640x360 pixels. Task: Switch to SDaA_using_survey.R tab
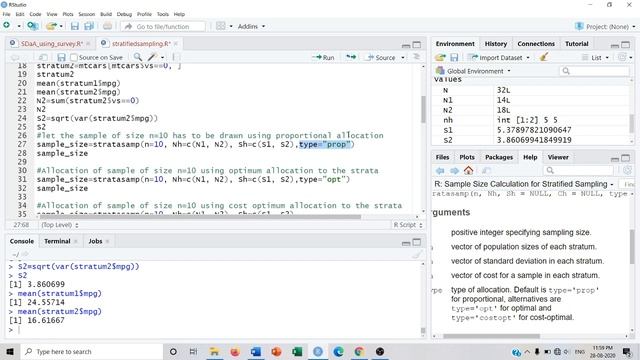[51, 43]
